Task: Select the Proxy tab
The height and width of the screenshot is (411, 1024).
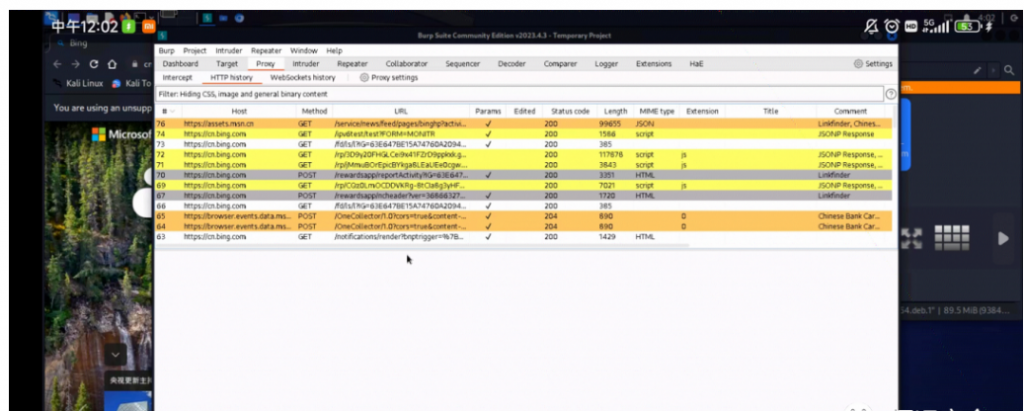Action: pos(266,64)
